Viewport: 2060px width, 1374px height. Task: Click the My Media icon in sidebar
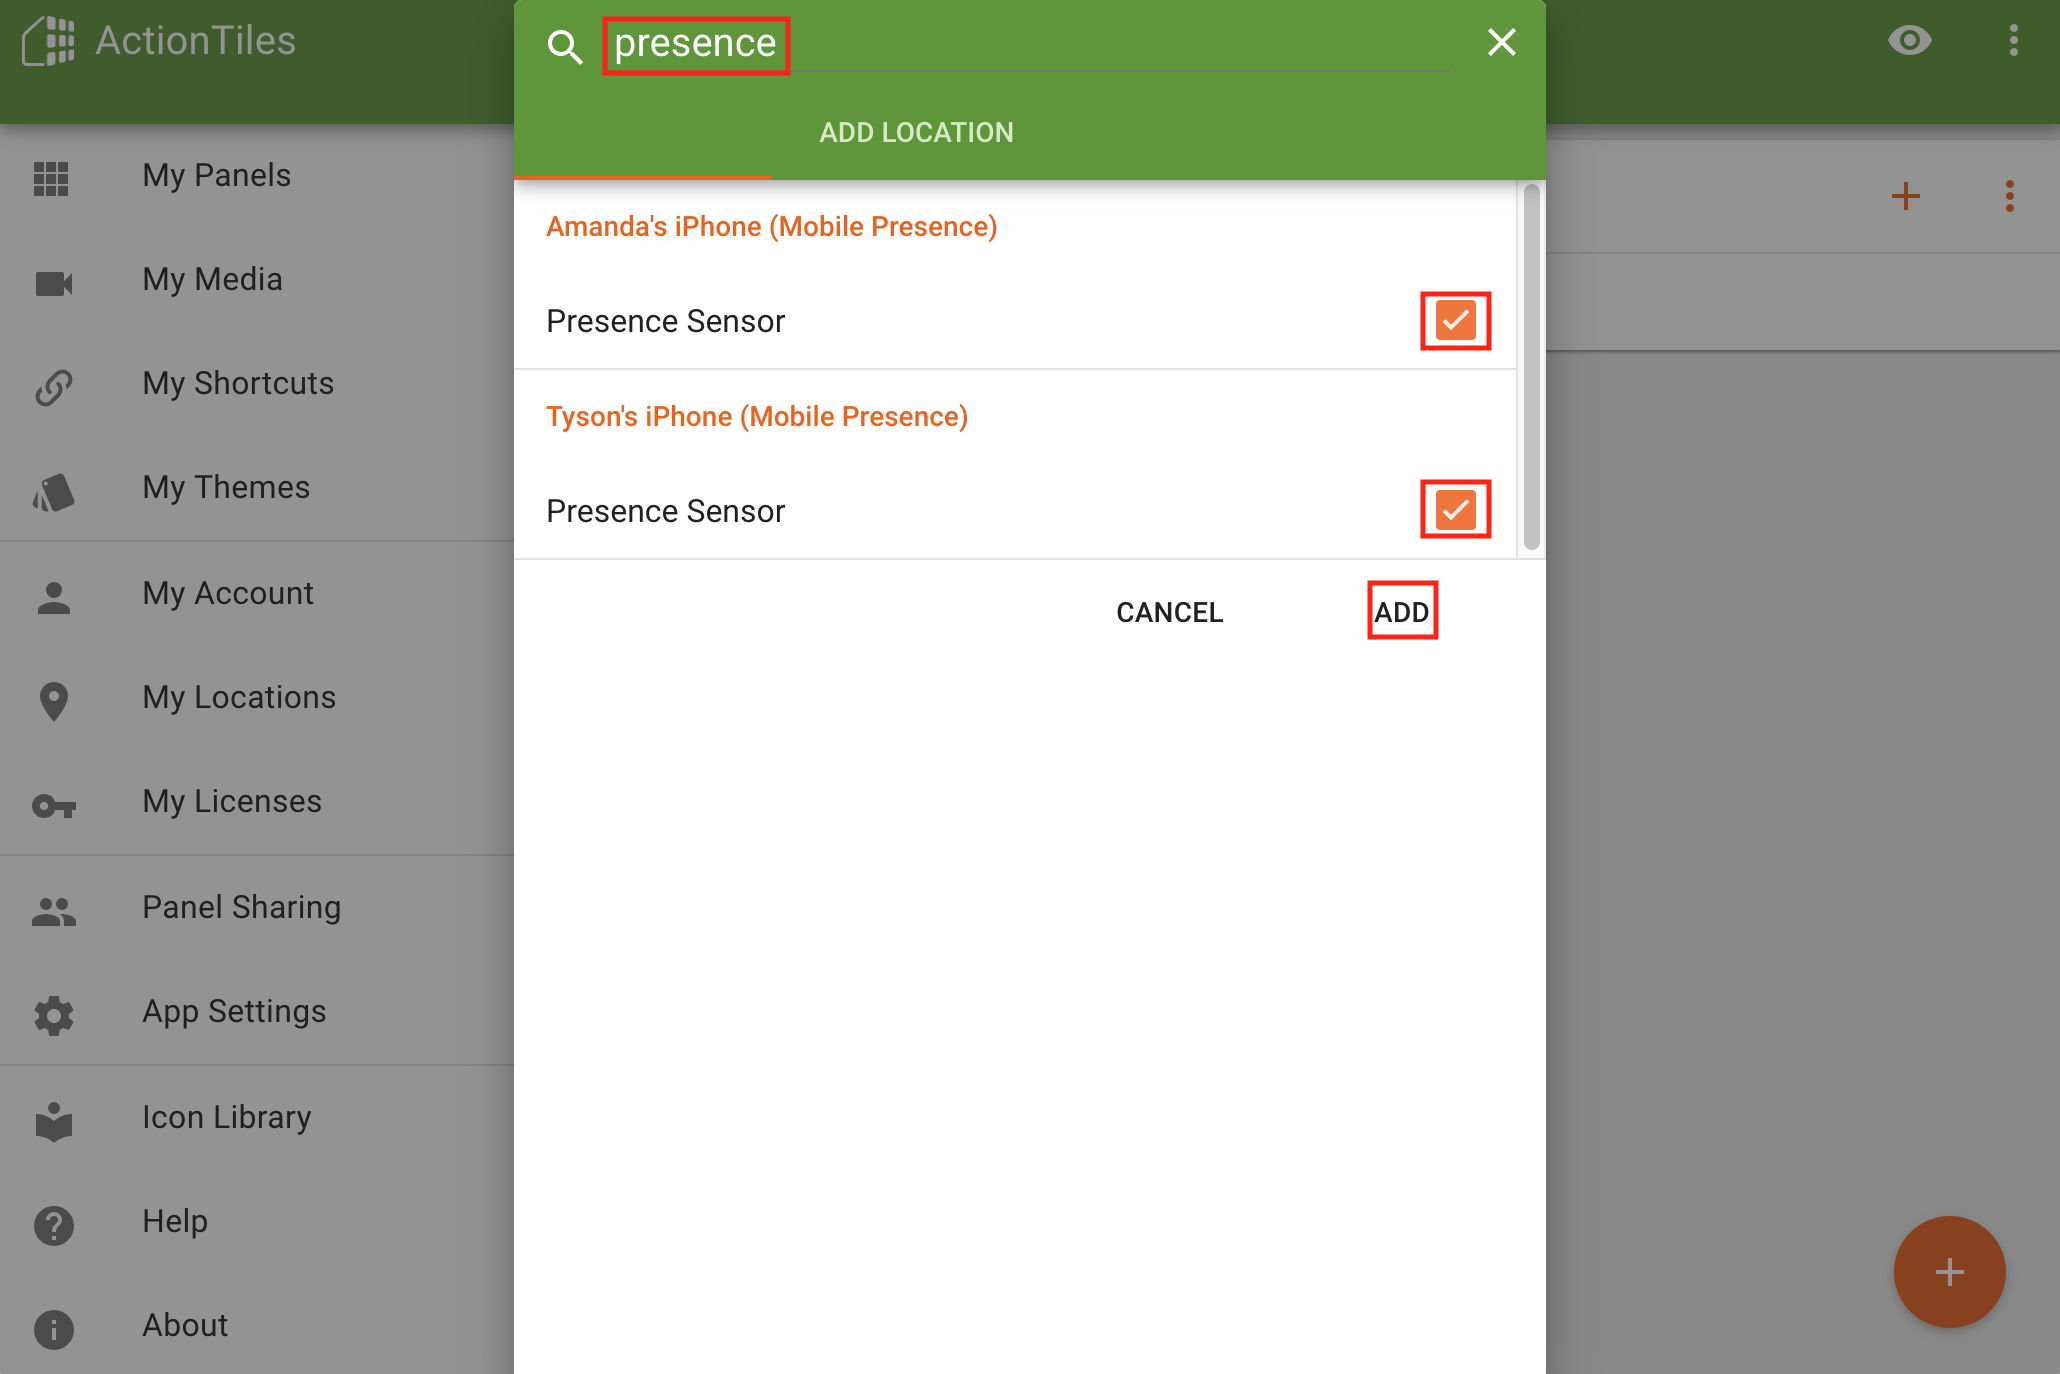pos(52,279)
